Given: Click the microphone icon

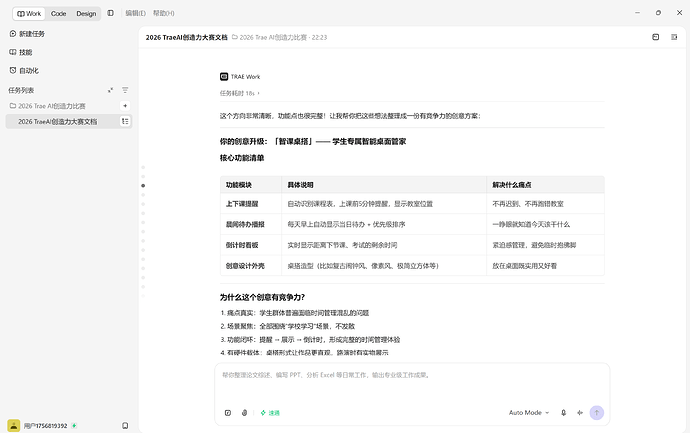Looking at the screenshot, I should 563,413.
